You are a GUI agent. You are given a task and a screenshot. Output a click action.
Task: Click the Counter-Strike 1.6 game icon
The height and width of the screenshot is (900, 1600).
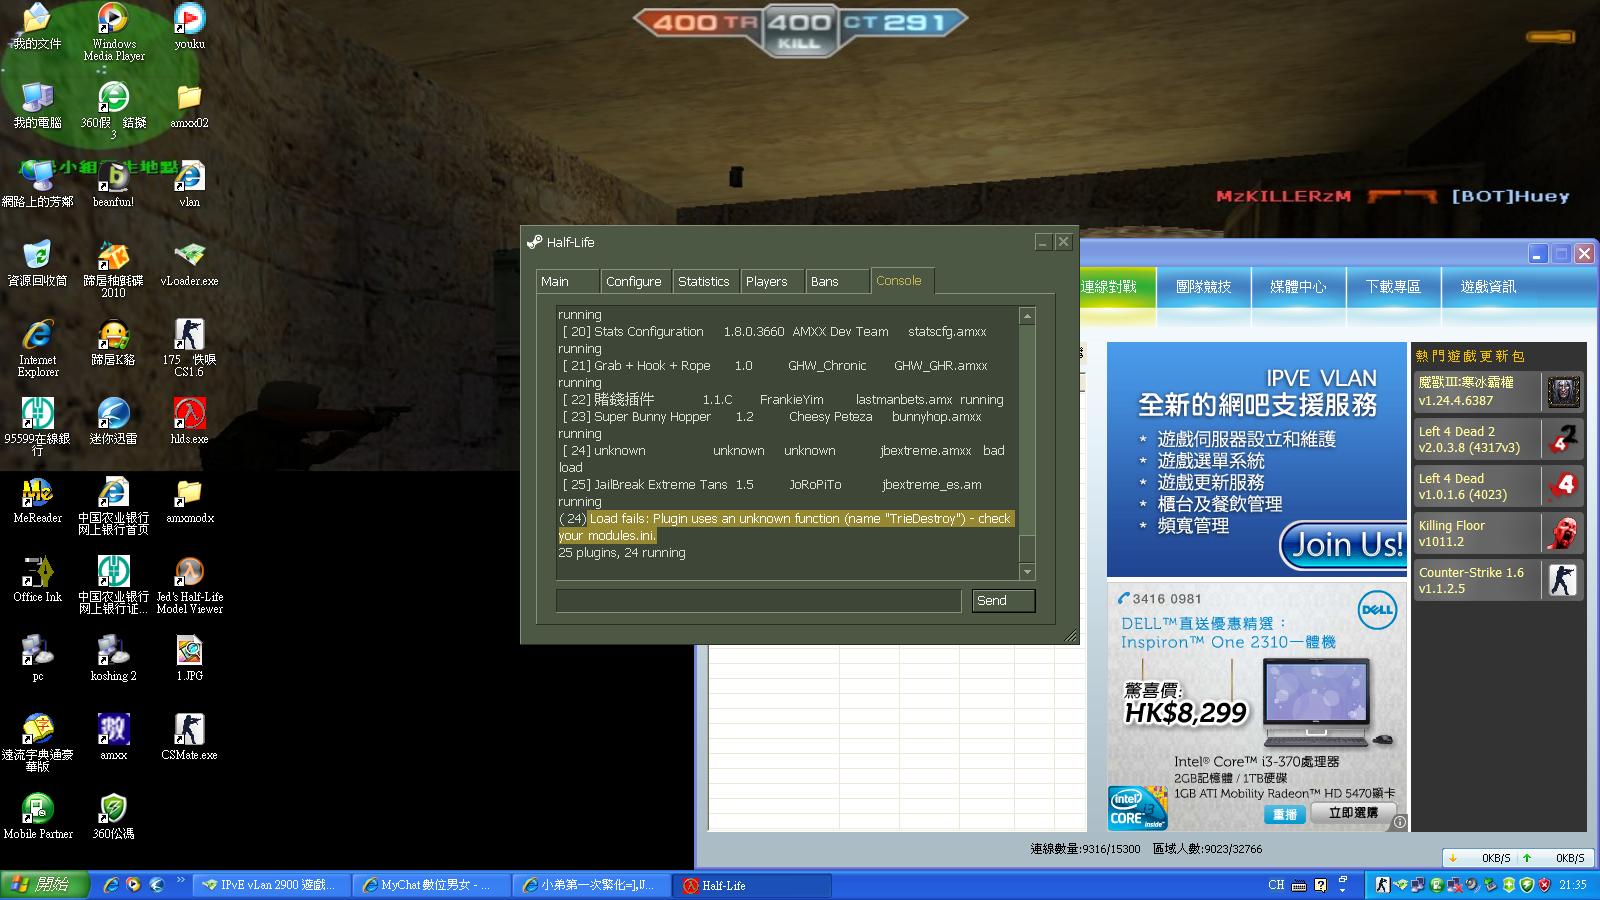tap(1563, 579)
